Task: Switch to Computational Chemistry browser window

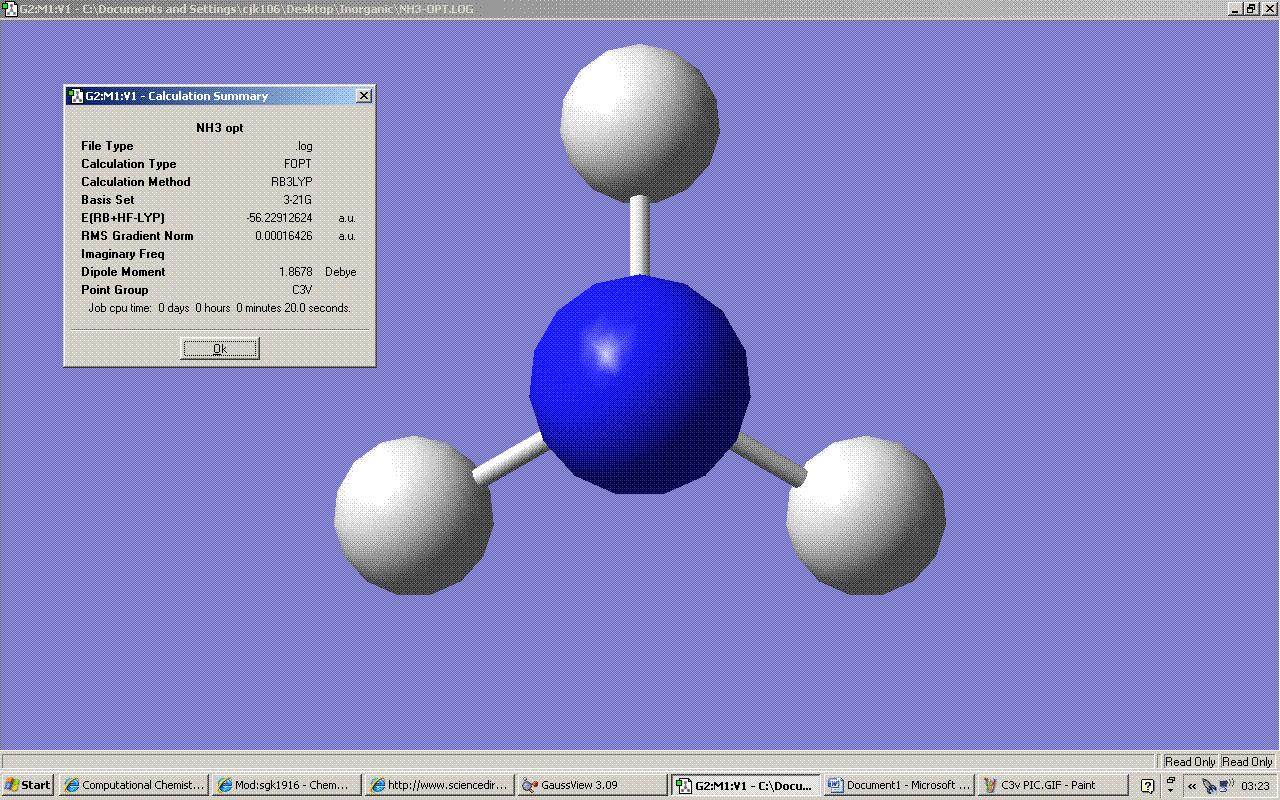Action: pos(134,785)
